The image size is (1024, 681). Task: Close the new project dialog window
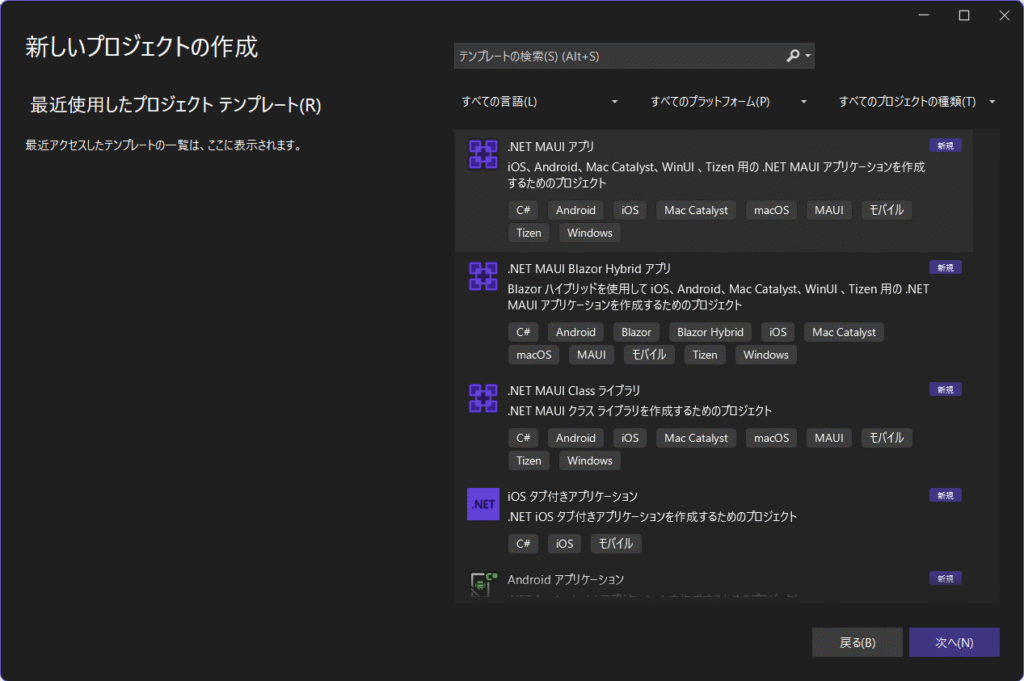[1004, 16]
